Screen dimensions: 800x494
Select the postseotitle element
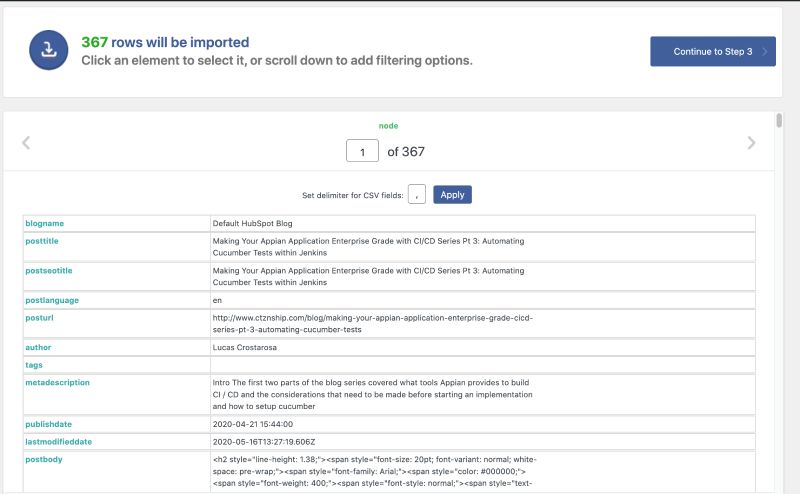(49, 270)
